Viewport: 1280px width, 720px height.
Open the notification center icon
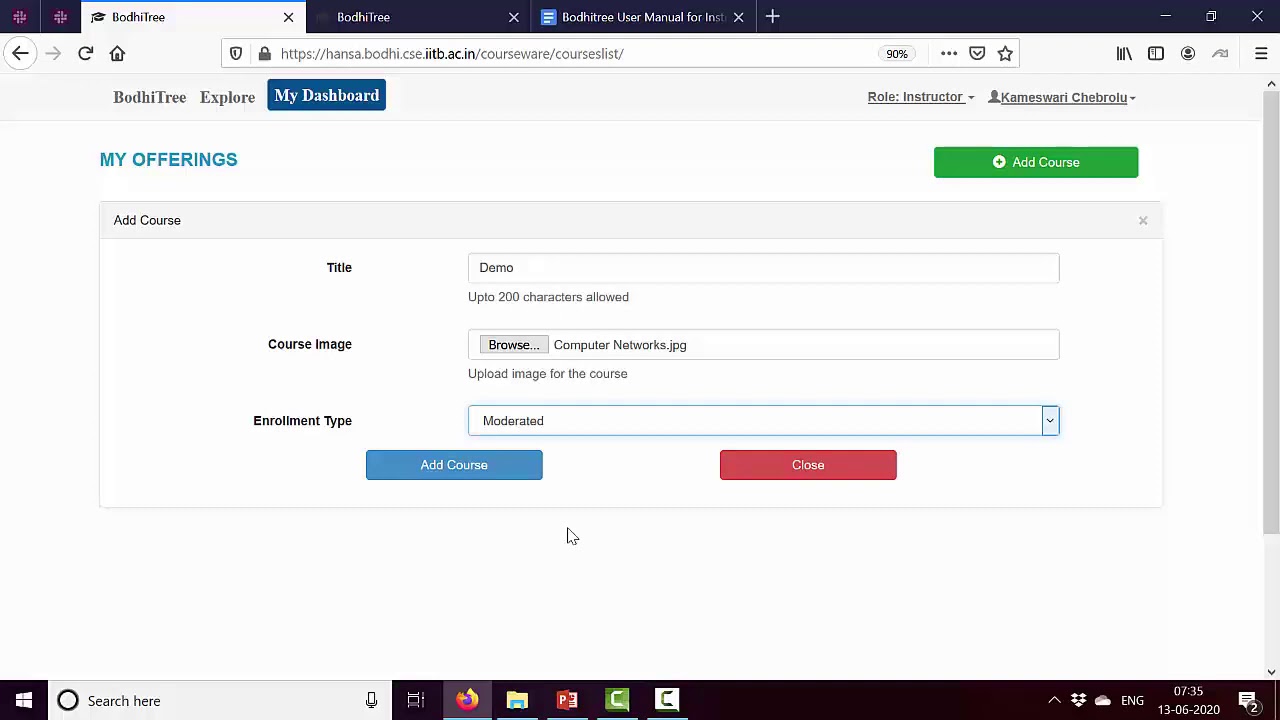[x=1248, y=701]
